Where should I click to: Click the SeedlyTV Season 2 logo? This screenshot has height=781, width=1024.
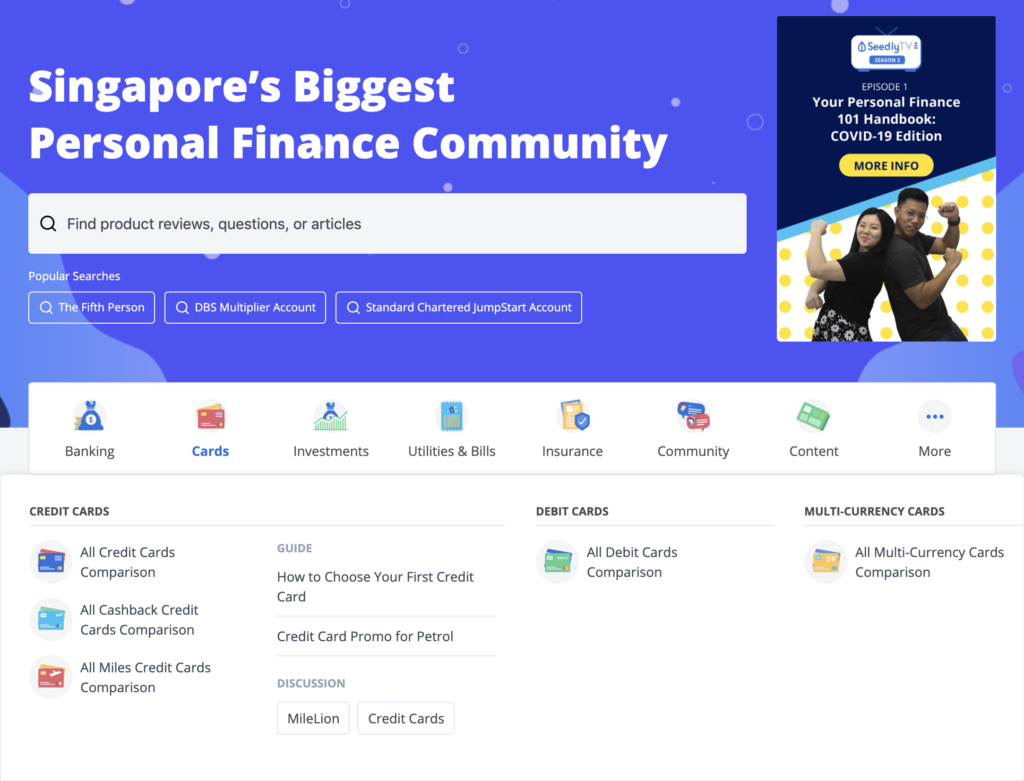click(x=886, y=50)
